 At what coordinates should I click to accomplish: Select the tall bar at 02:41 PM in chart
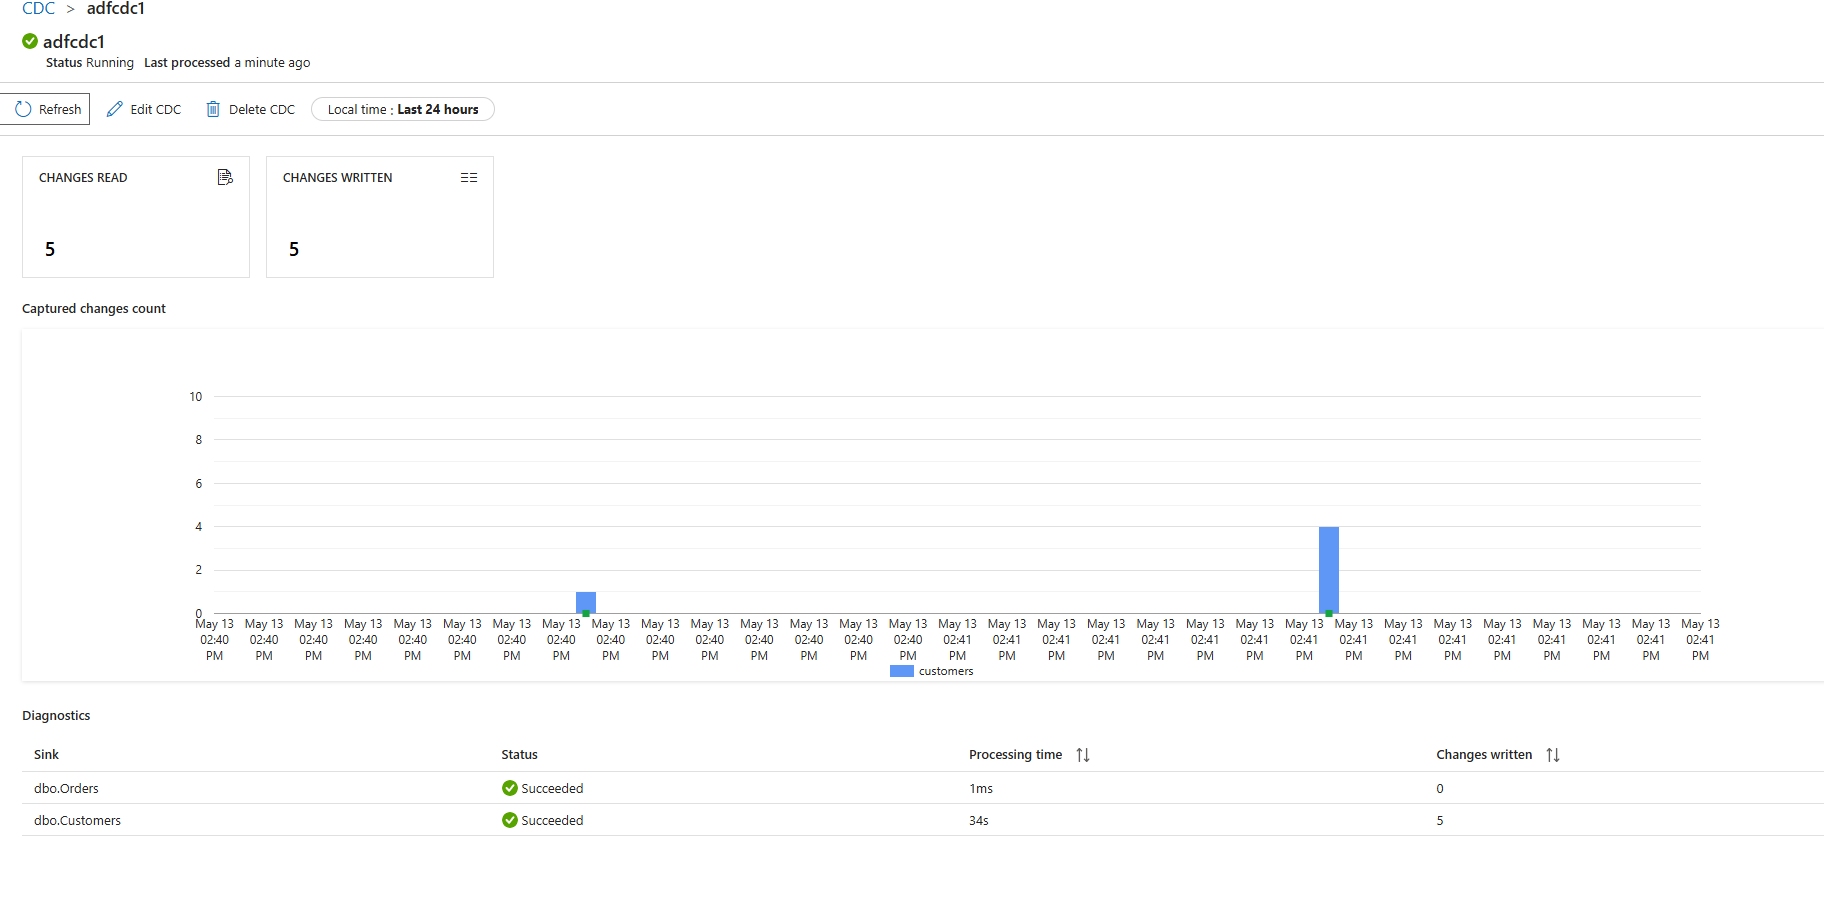point(1328,570)
